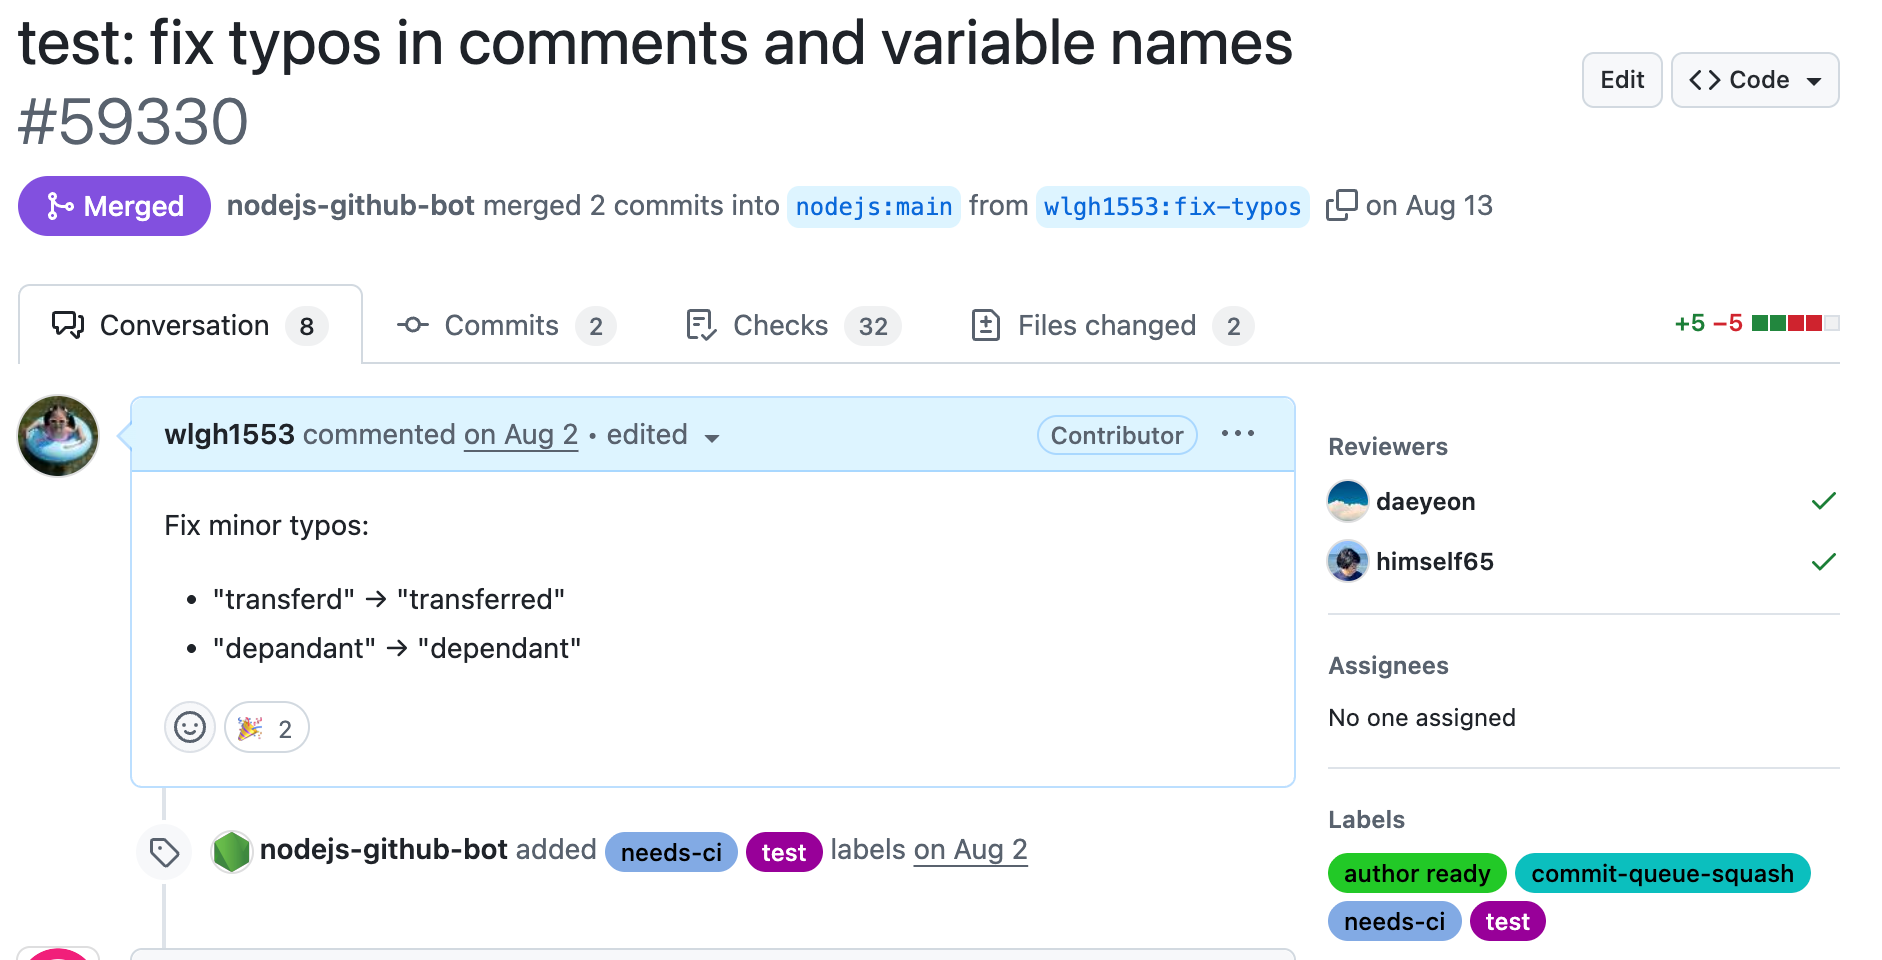Click wlgh1553's profile avatar
The width and height of the screenshot is (1882, 960).
[x=58, y=436]
